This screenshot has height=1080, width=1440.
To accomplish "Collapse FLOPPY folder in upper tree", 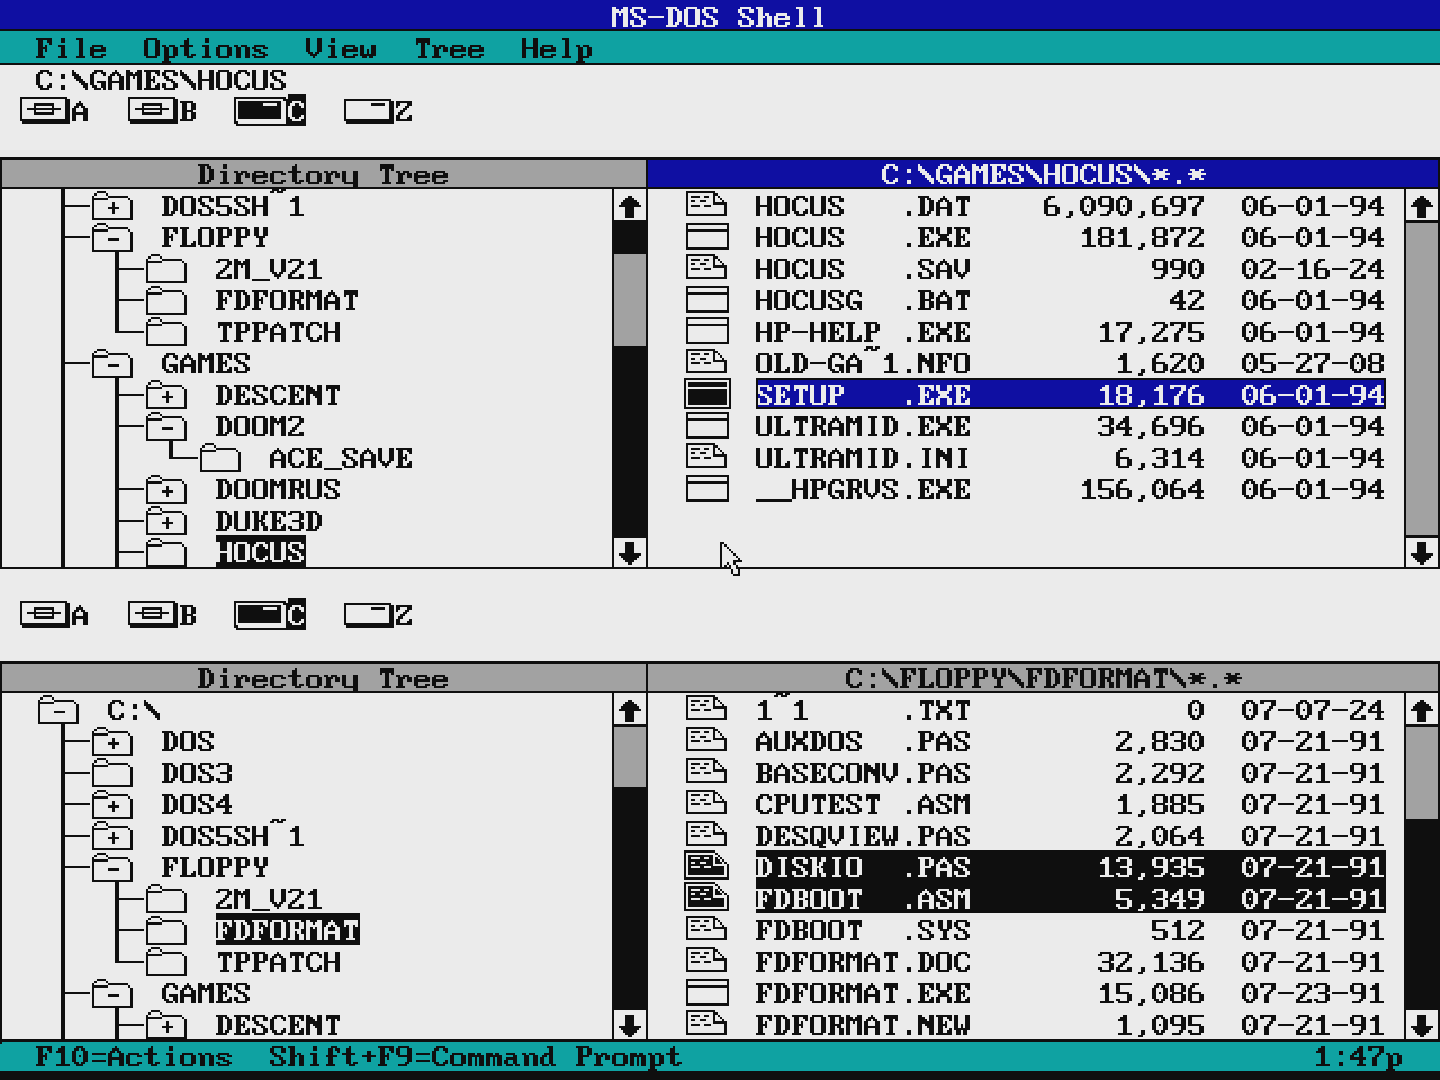I will coord(112,237).
